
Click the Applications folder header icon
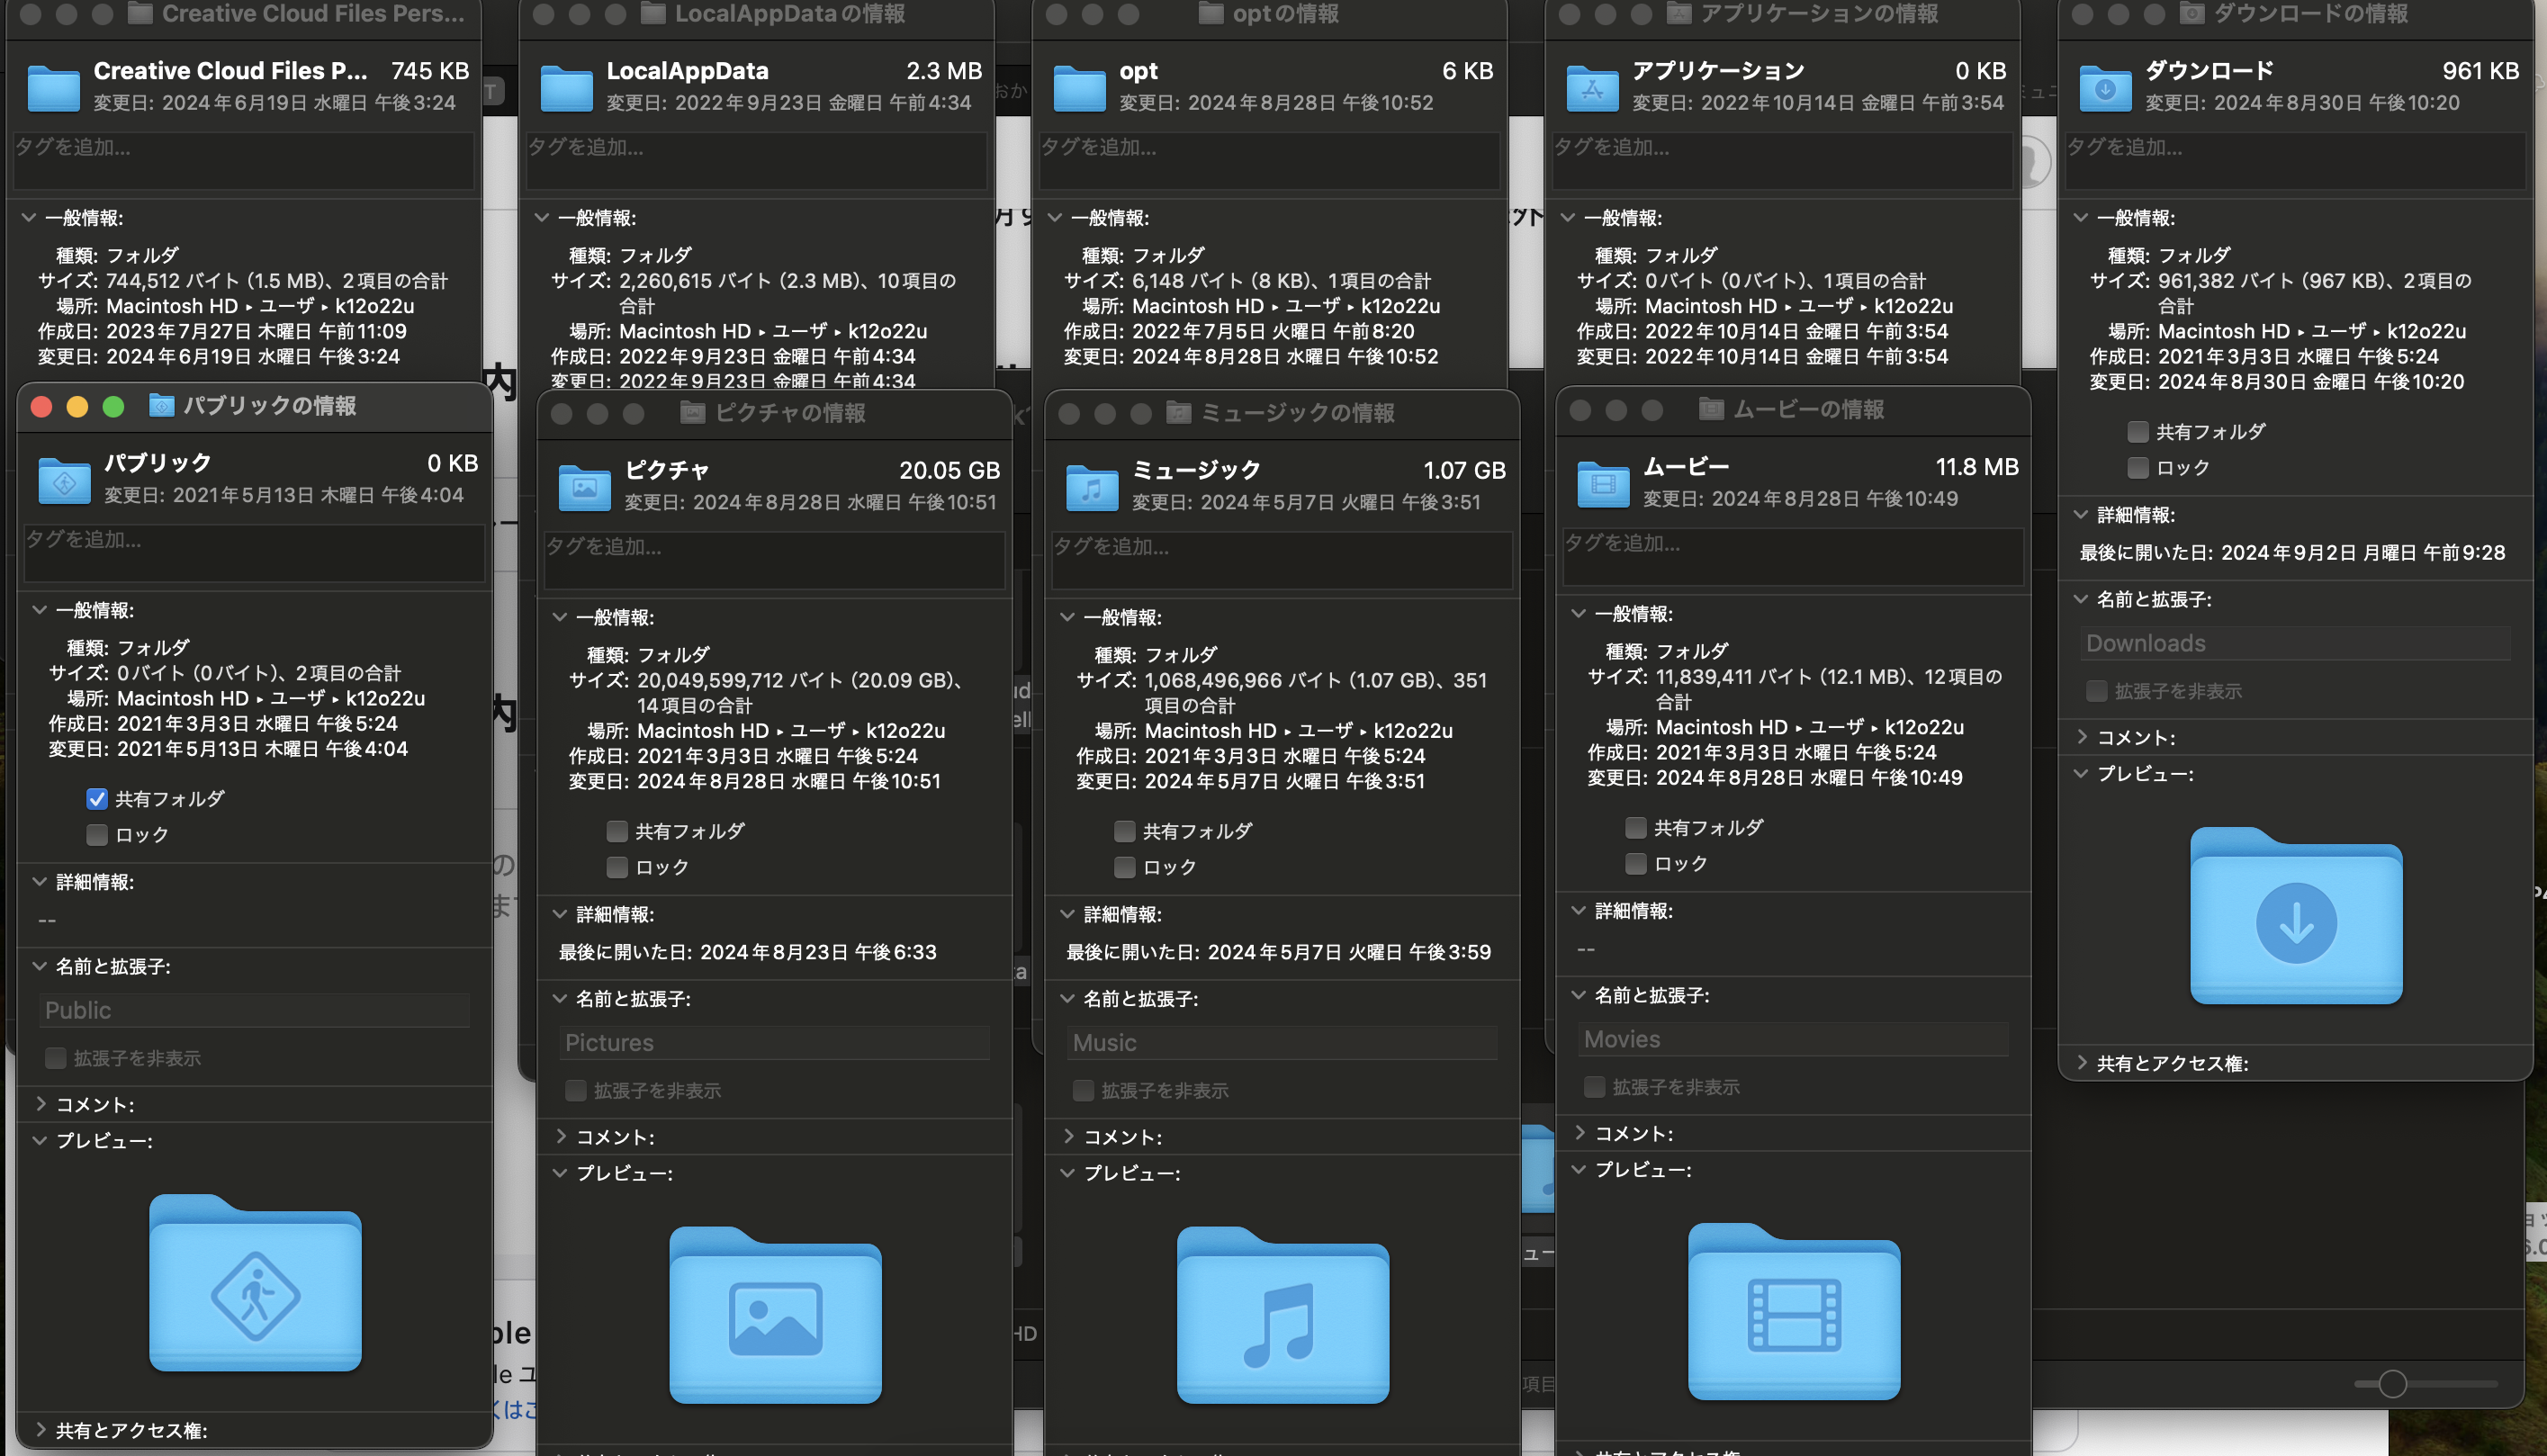1591,89
